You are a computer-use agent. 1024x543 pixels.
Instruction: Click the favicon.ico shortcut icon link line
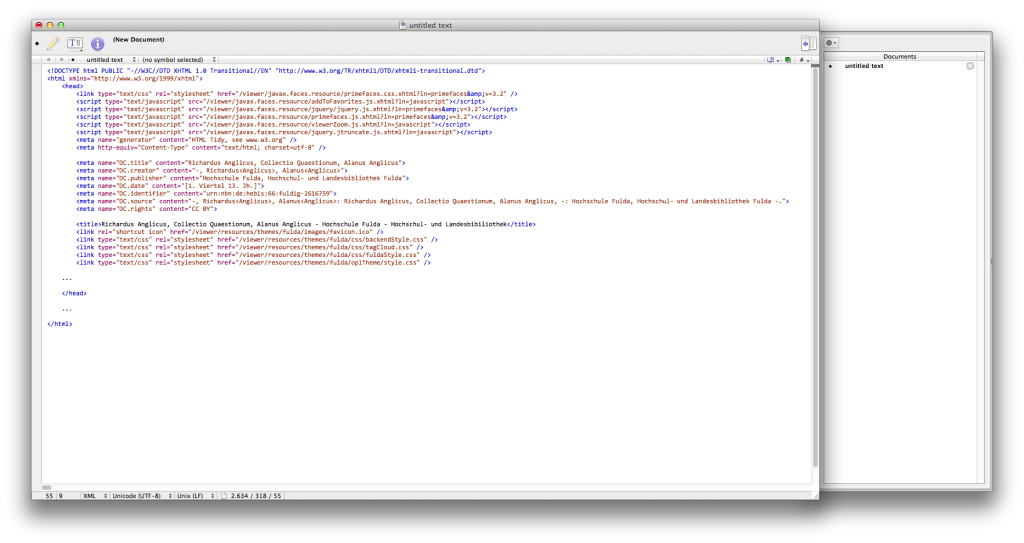(x=230, y=232)
